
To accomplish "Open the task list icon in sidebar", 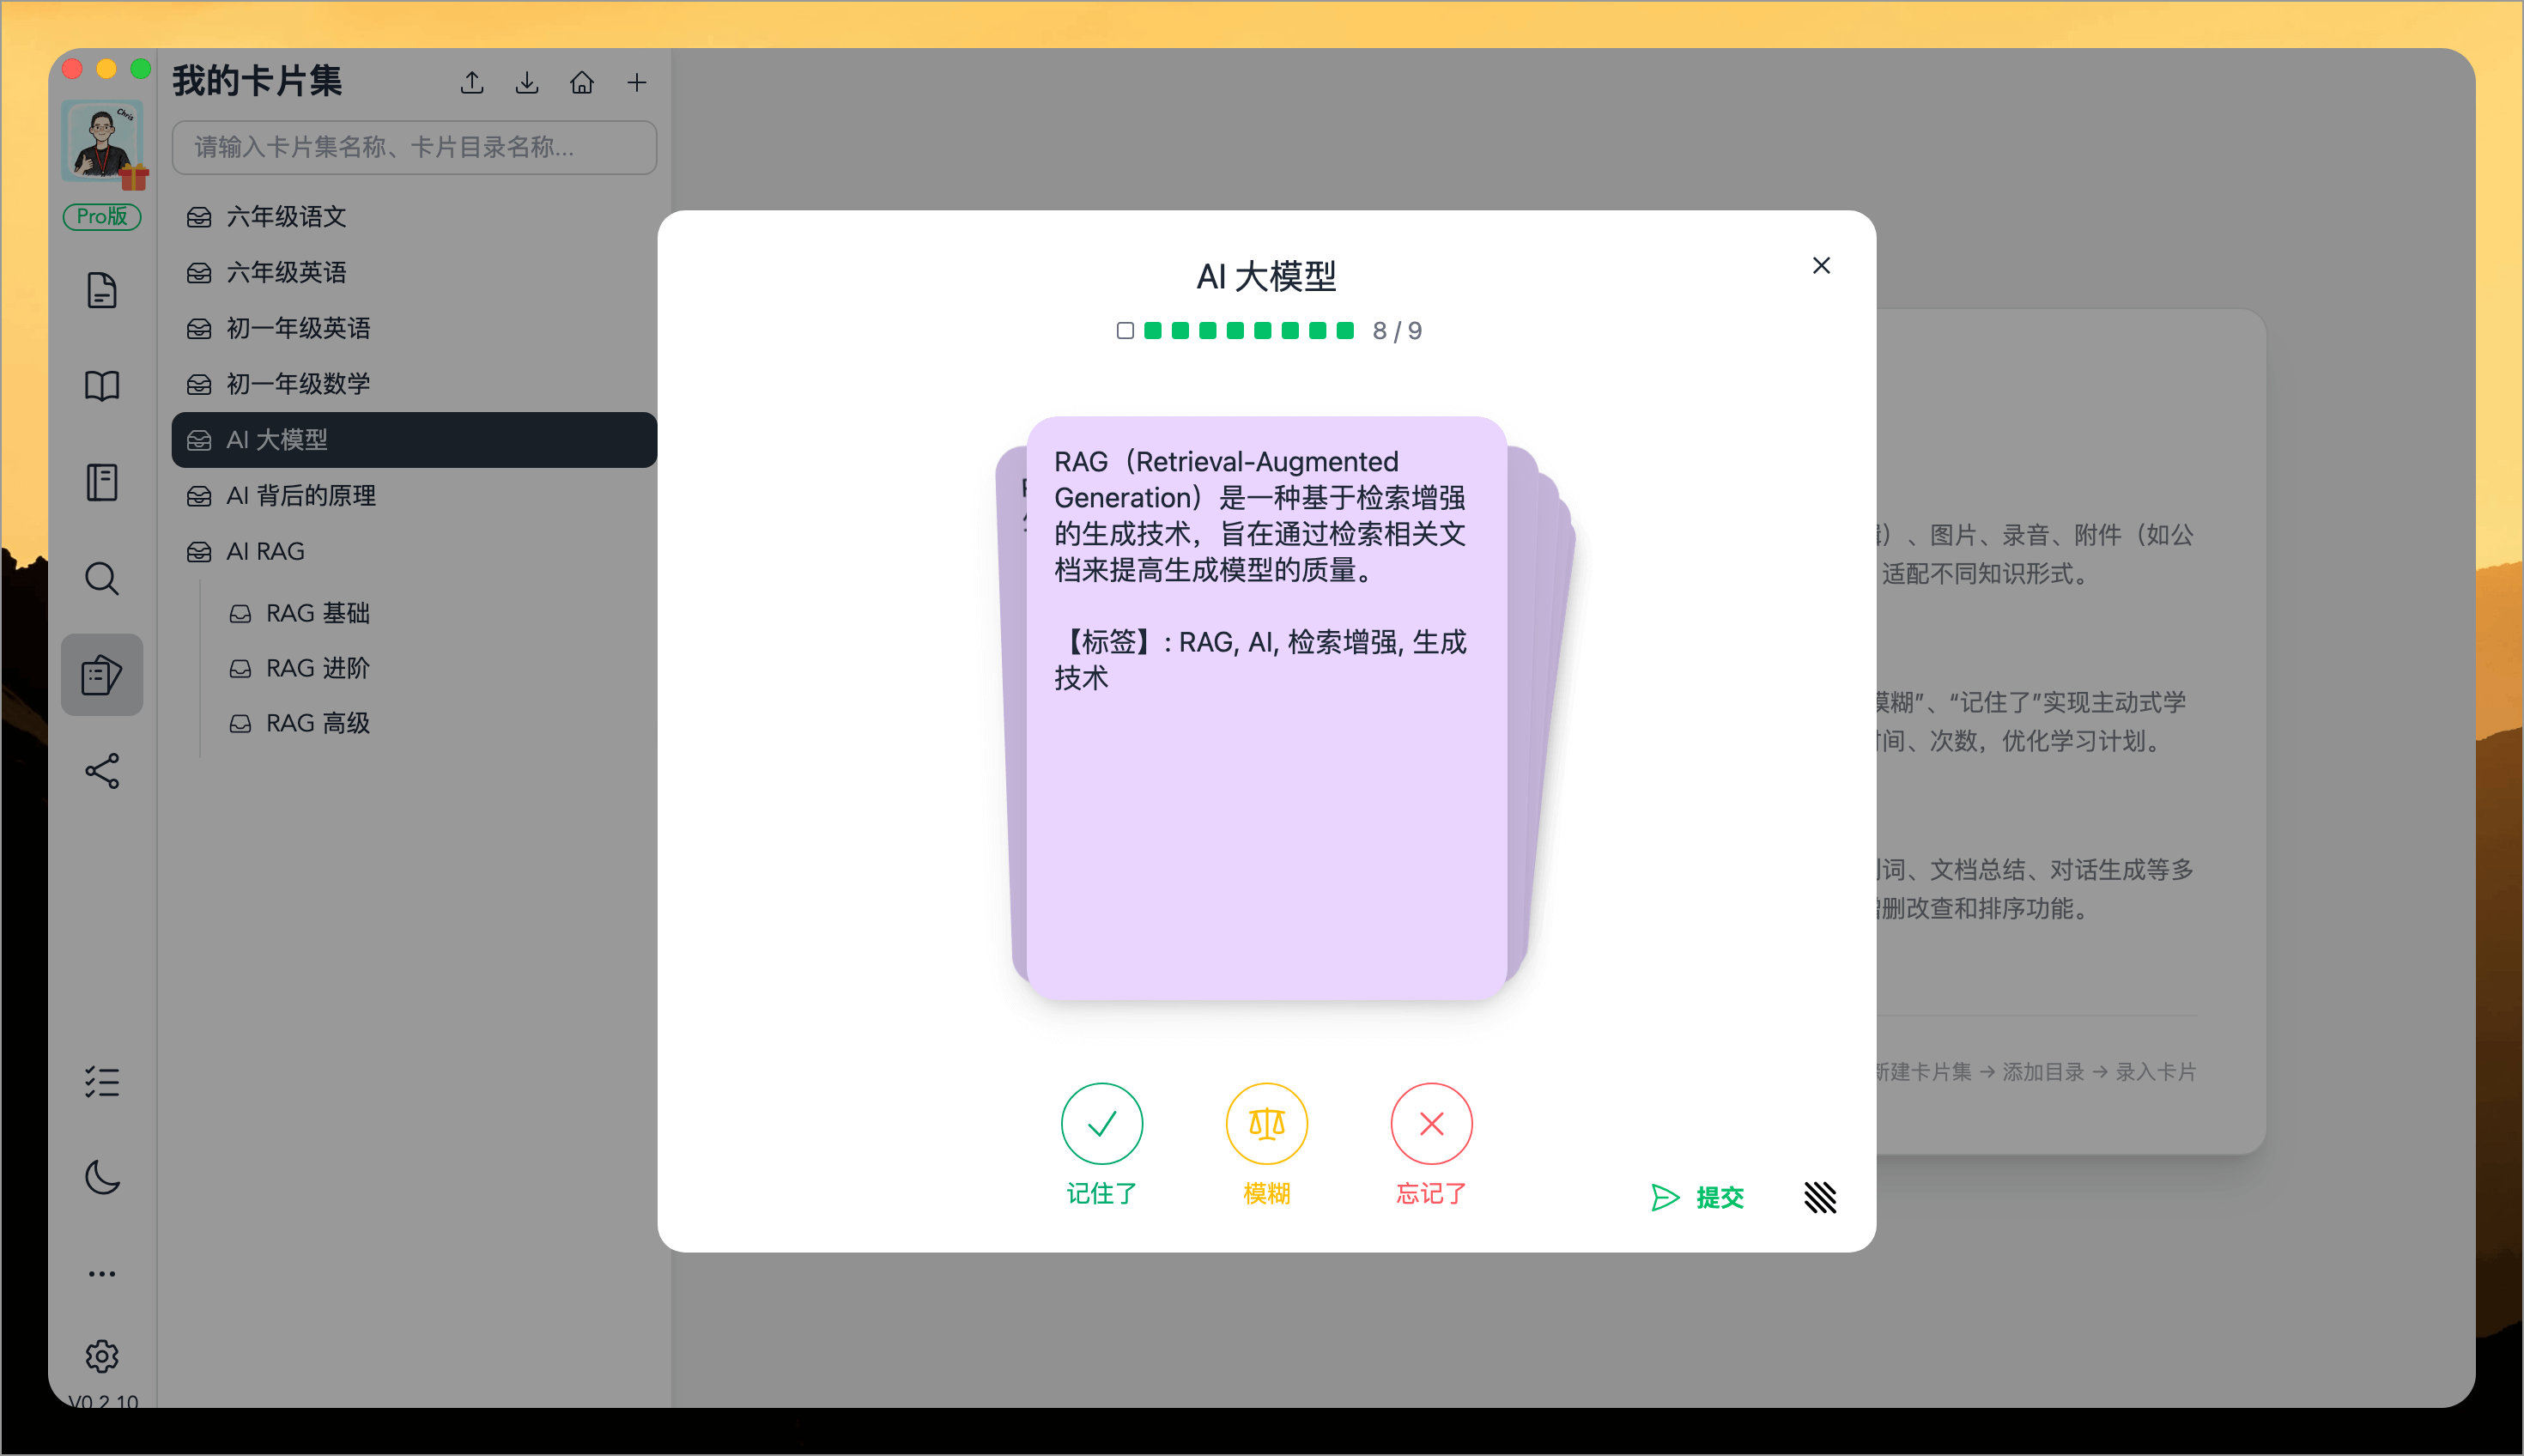I will tap(101, 1082).
